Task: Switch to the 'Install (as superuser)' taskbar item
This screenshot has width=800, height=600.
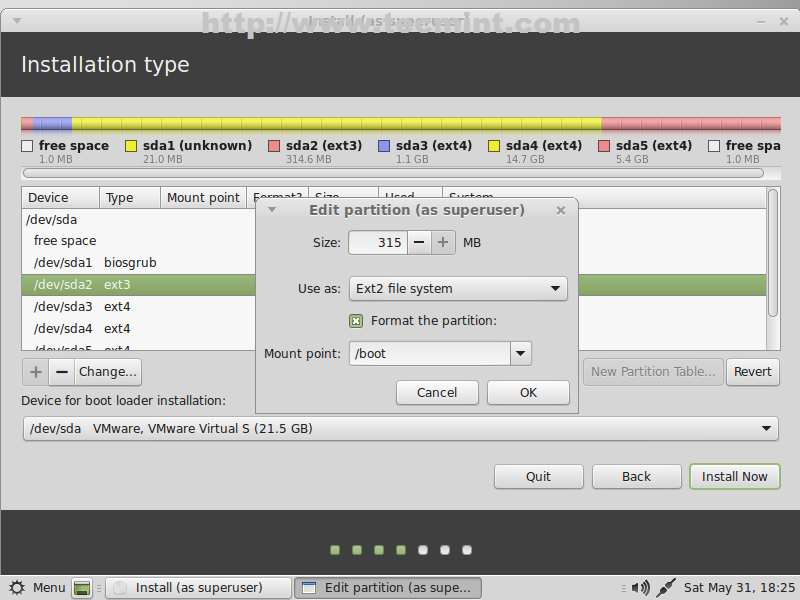Action: [198, 588]
